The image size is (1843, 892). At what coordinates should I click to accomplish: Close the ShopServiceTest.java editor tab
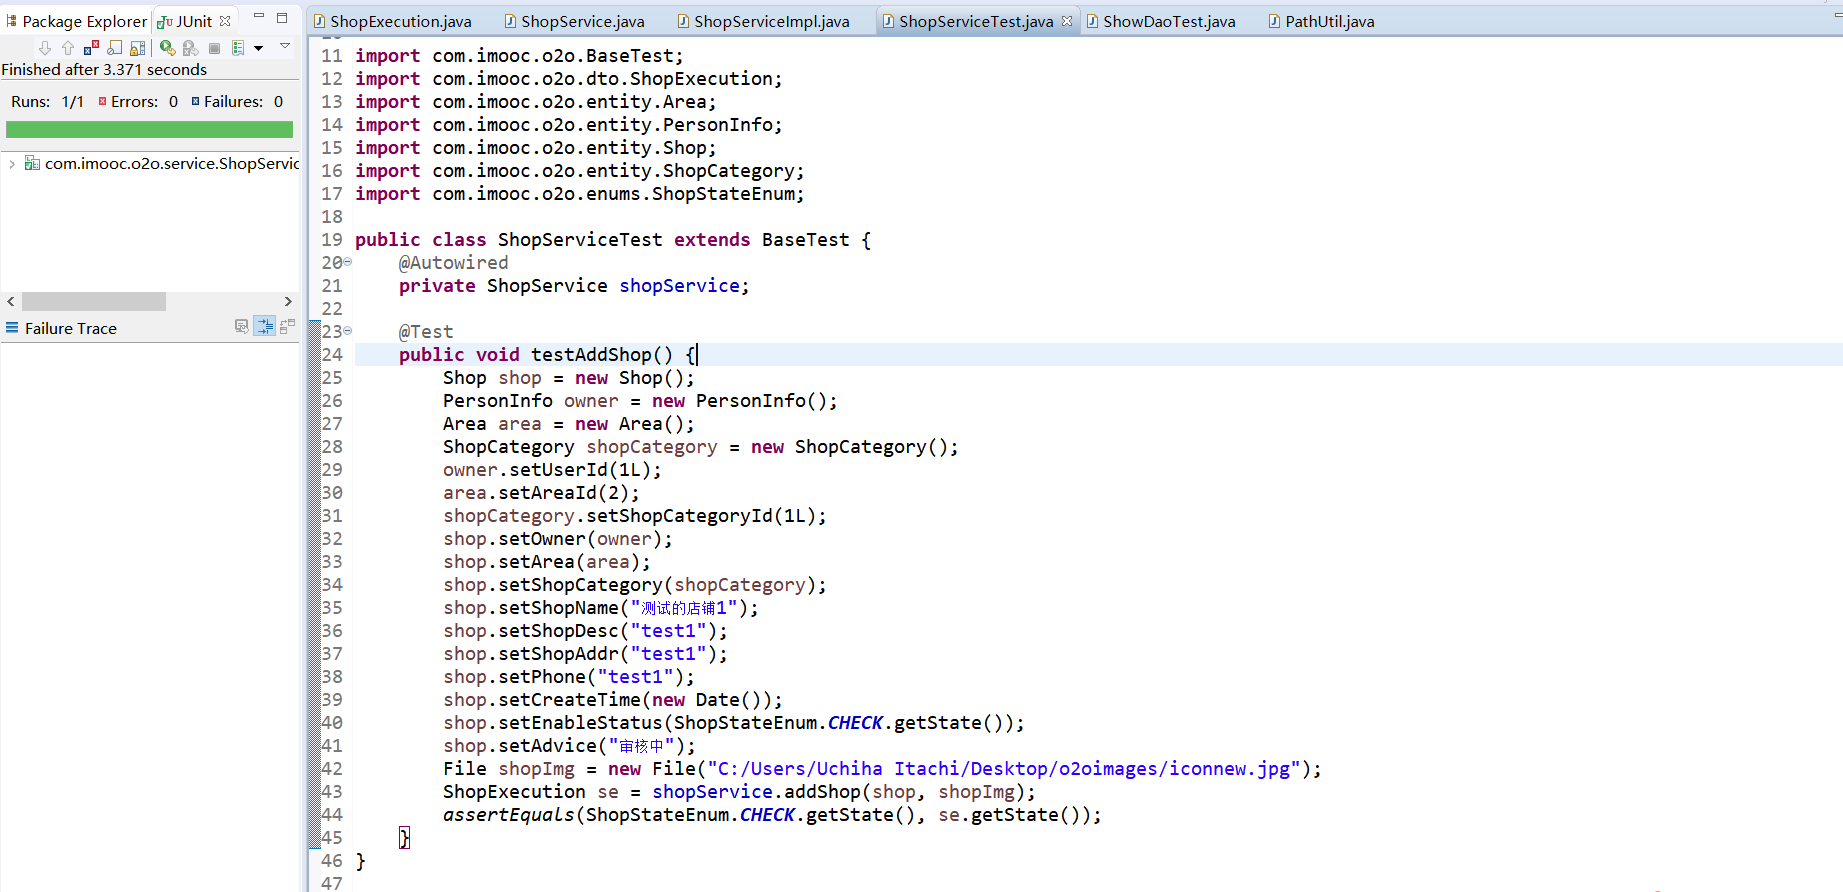click(1067, 20)
